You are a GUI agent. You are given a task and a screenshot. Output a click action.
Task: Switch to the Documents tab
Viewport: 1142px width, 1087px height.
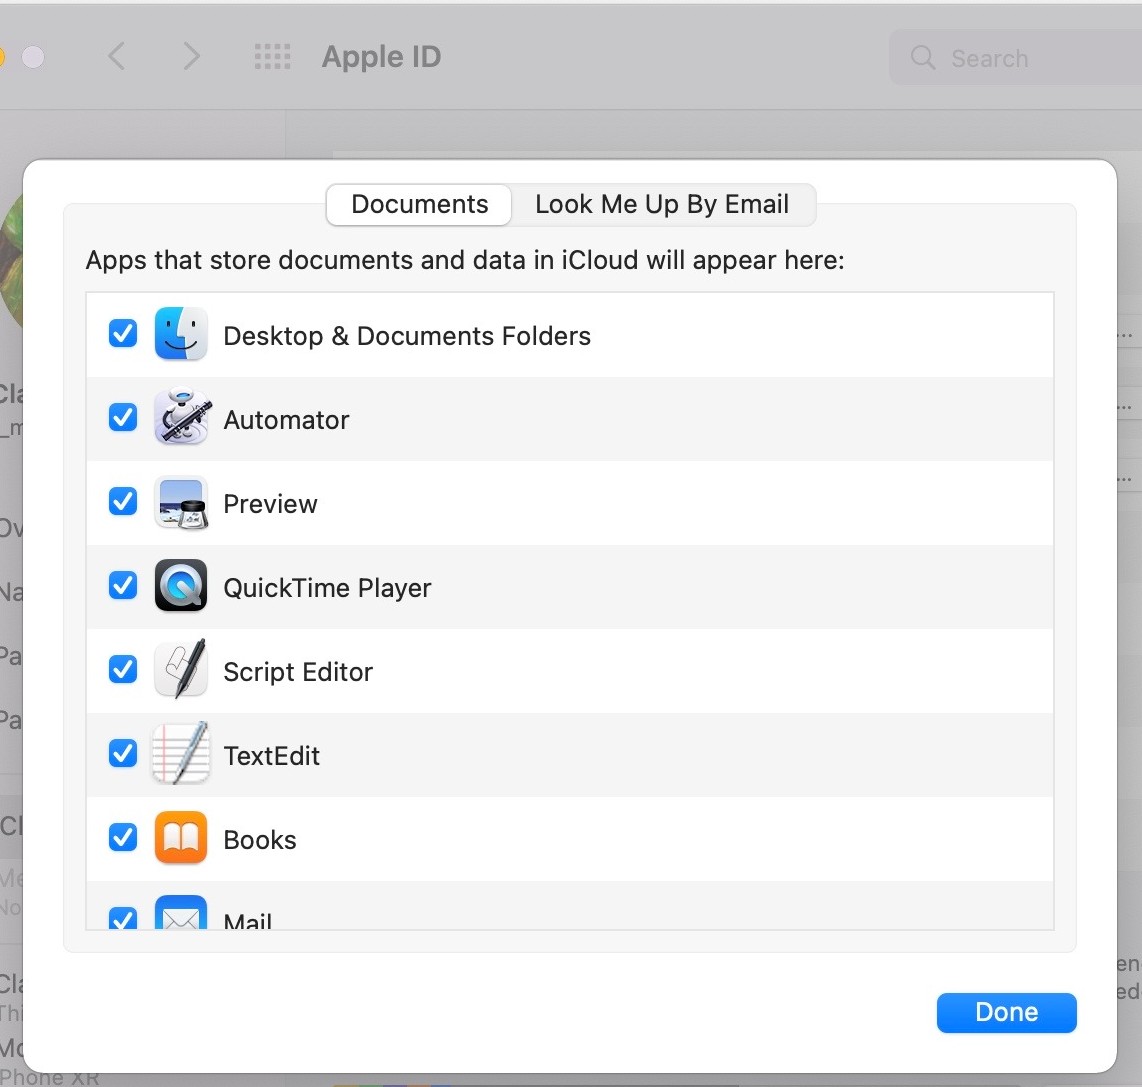[x=420, y=205]
